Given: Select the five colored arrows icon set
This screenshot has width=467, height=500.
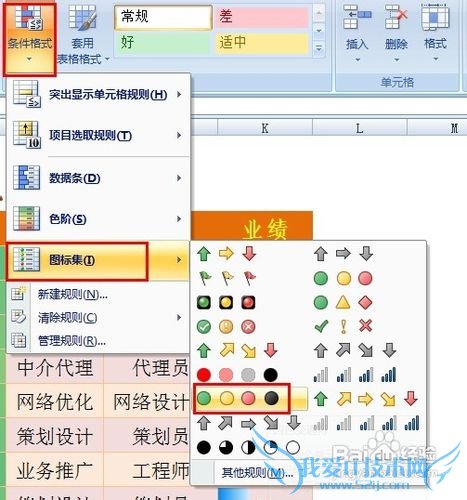Looking at the screenshot, I should 366,399.
